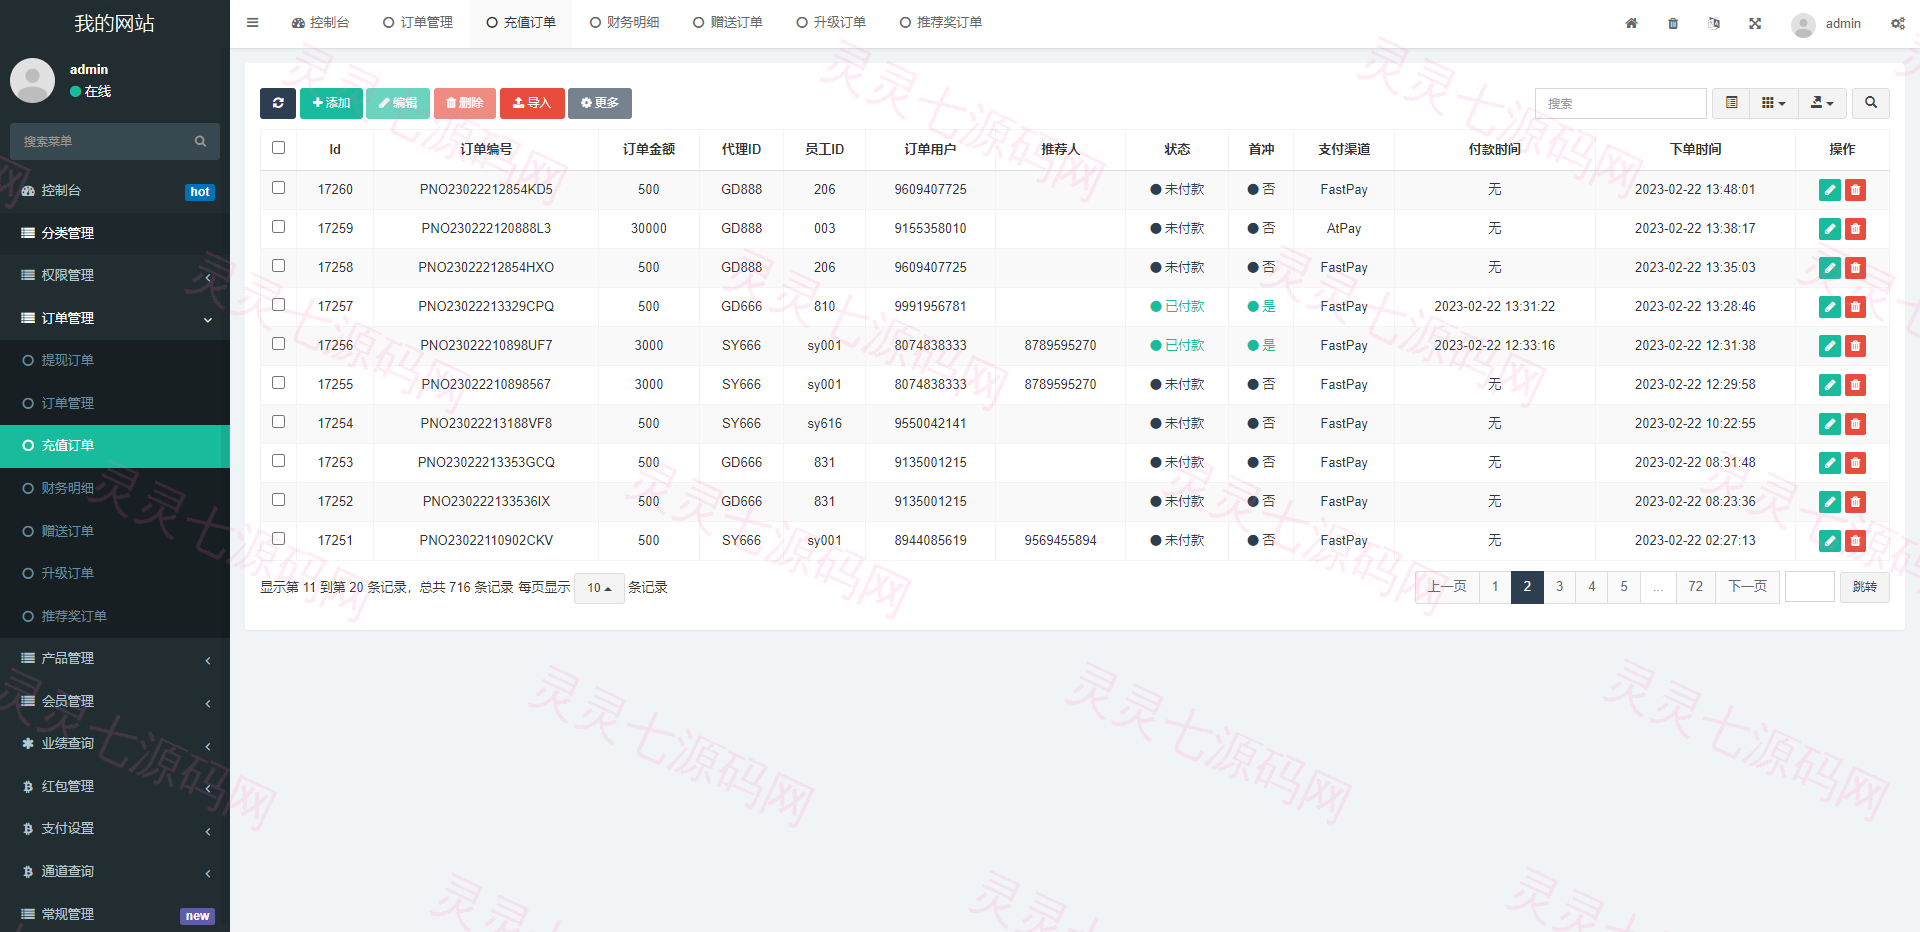1920x932 pixels.
Task: Go to 下一页 next page
Action: pos(1747,587)
